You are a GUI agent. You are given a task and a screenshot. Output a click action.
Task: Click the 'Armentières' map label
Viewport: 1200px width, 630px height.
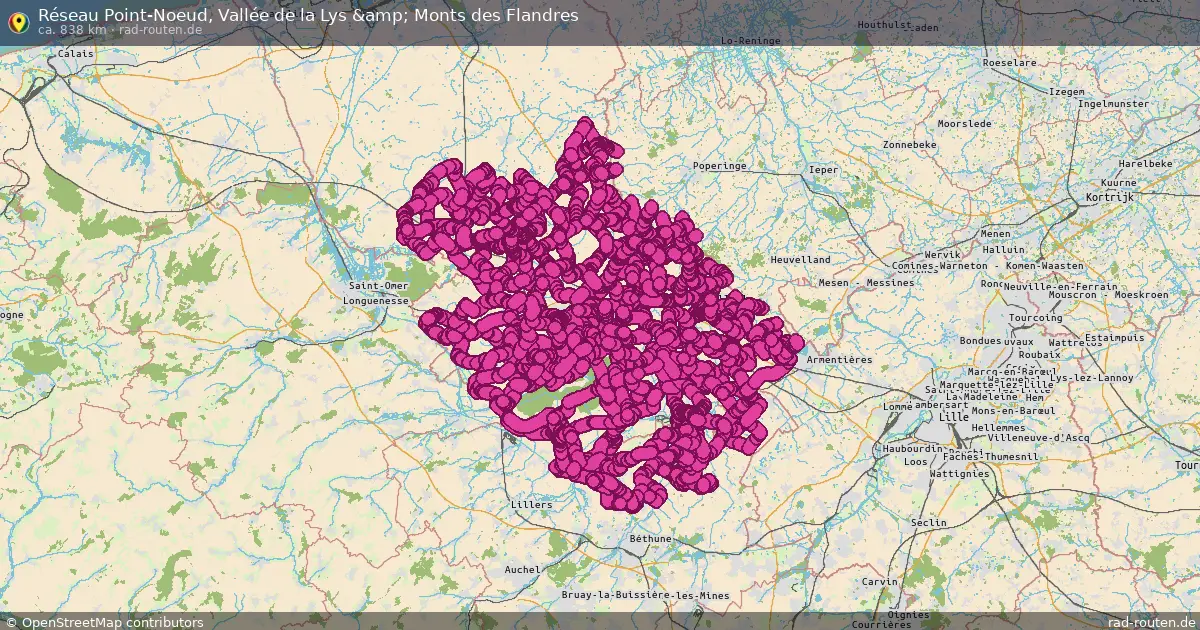pyautogui.click(x=840, y=360)
